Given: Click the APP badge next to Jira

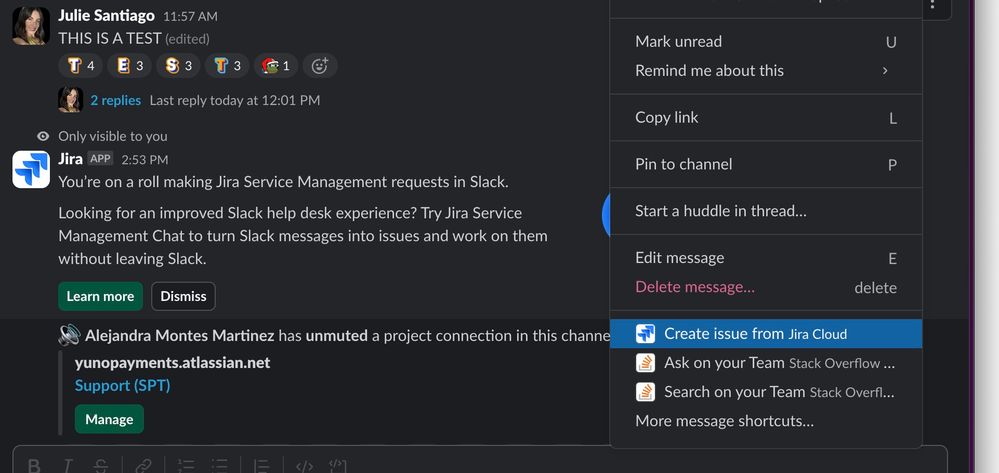Looking at the screenshot, I should pos(100,158).
